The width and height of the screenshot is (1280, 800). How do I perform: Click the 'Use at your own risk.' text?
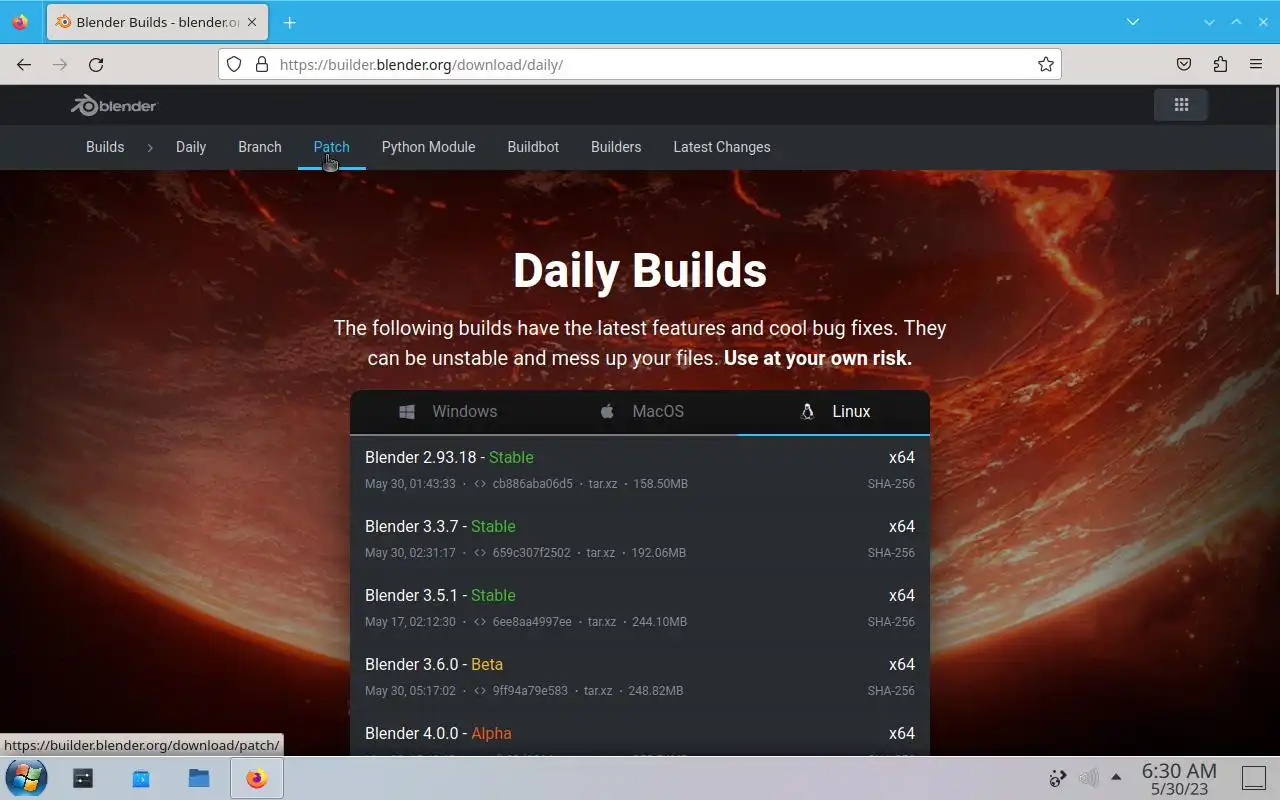click(x=818, y=358)
